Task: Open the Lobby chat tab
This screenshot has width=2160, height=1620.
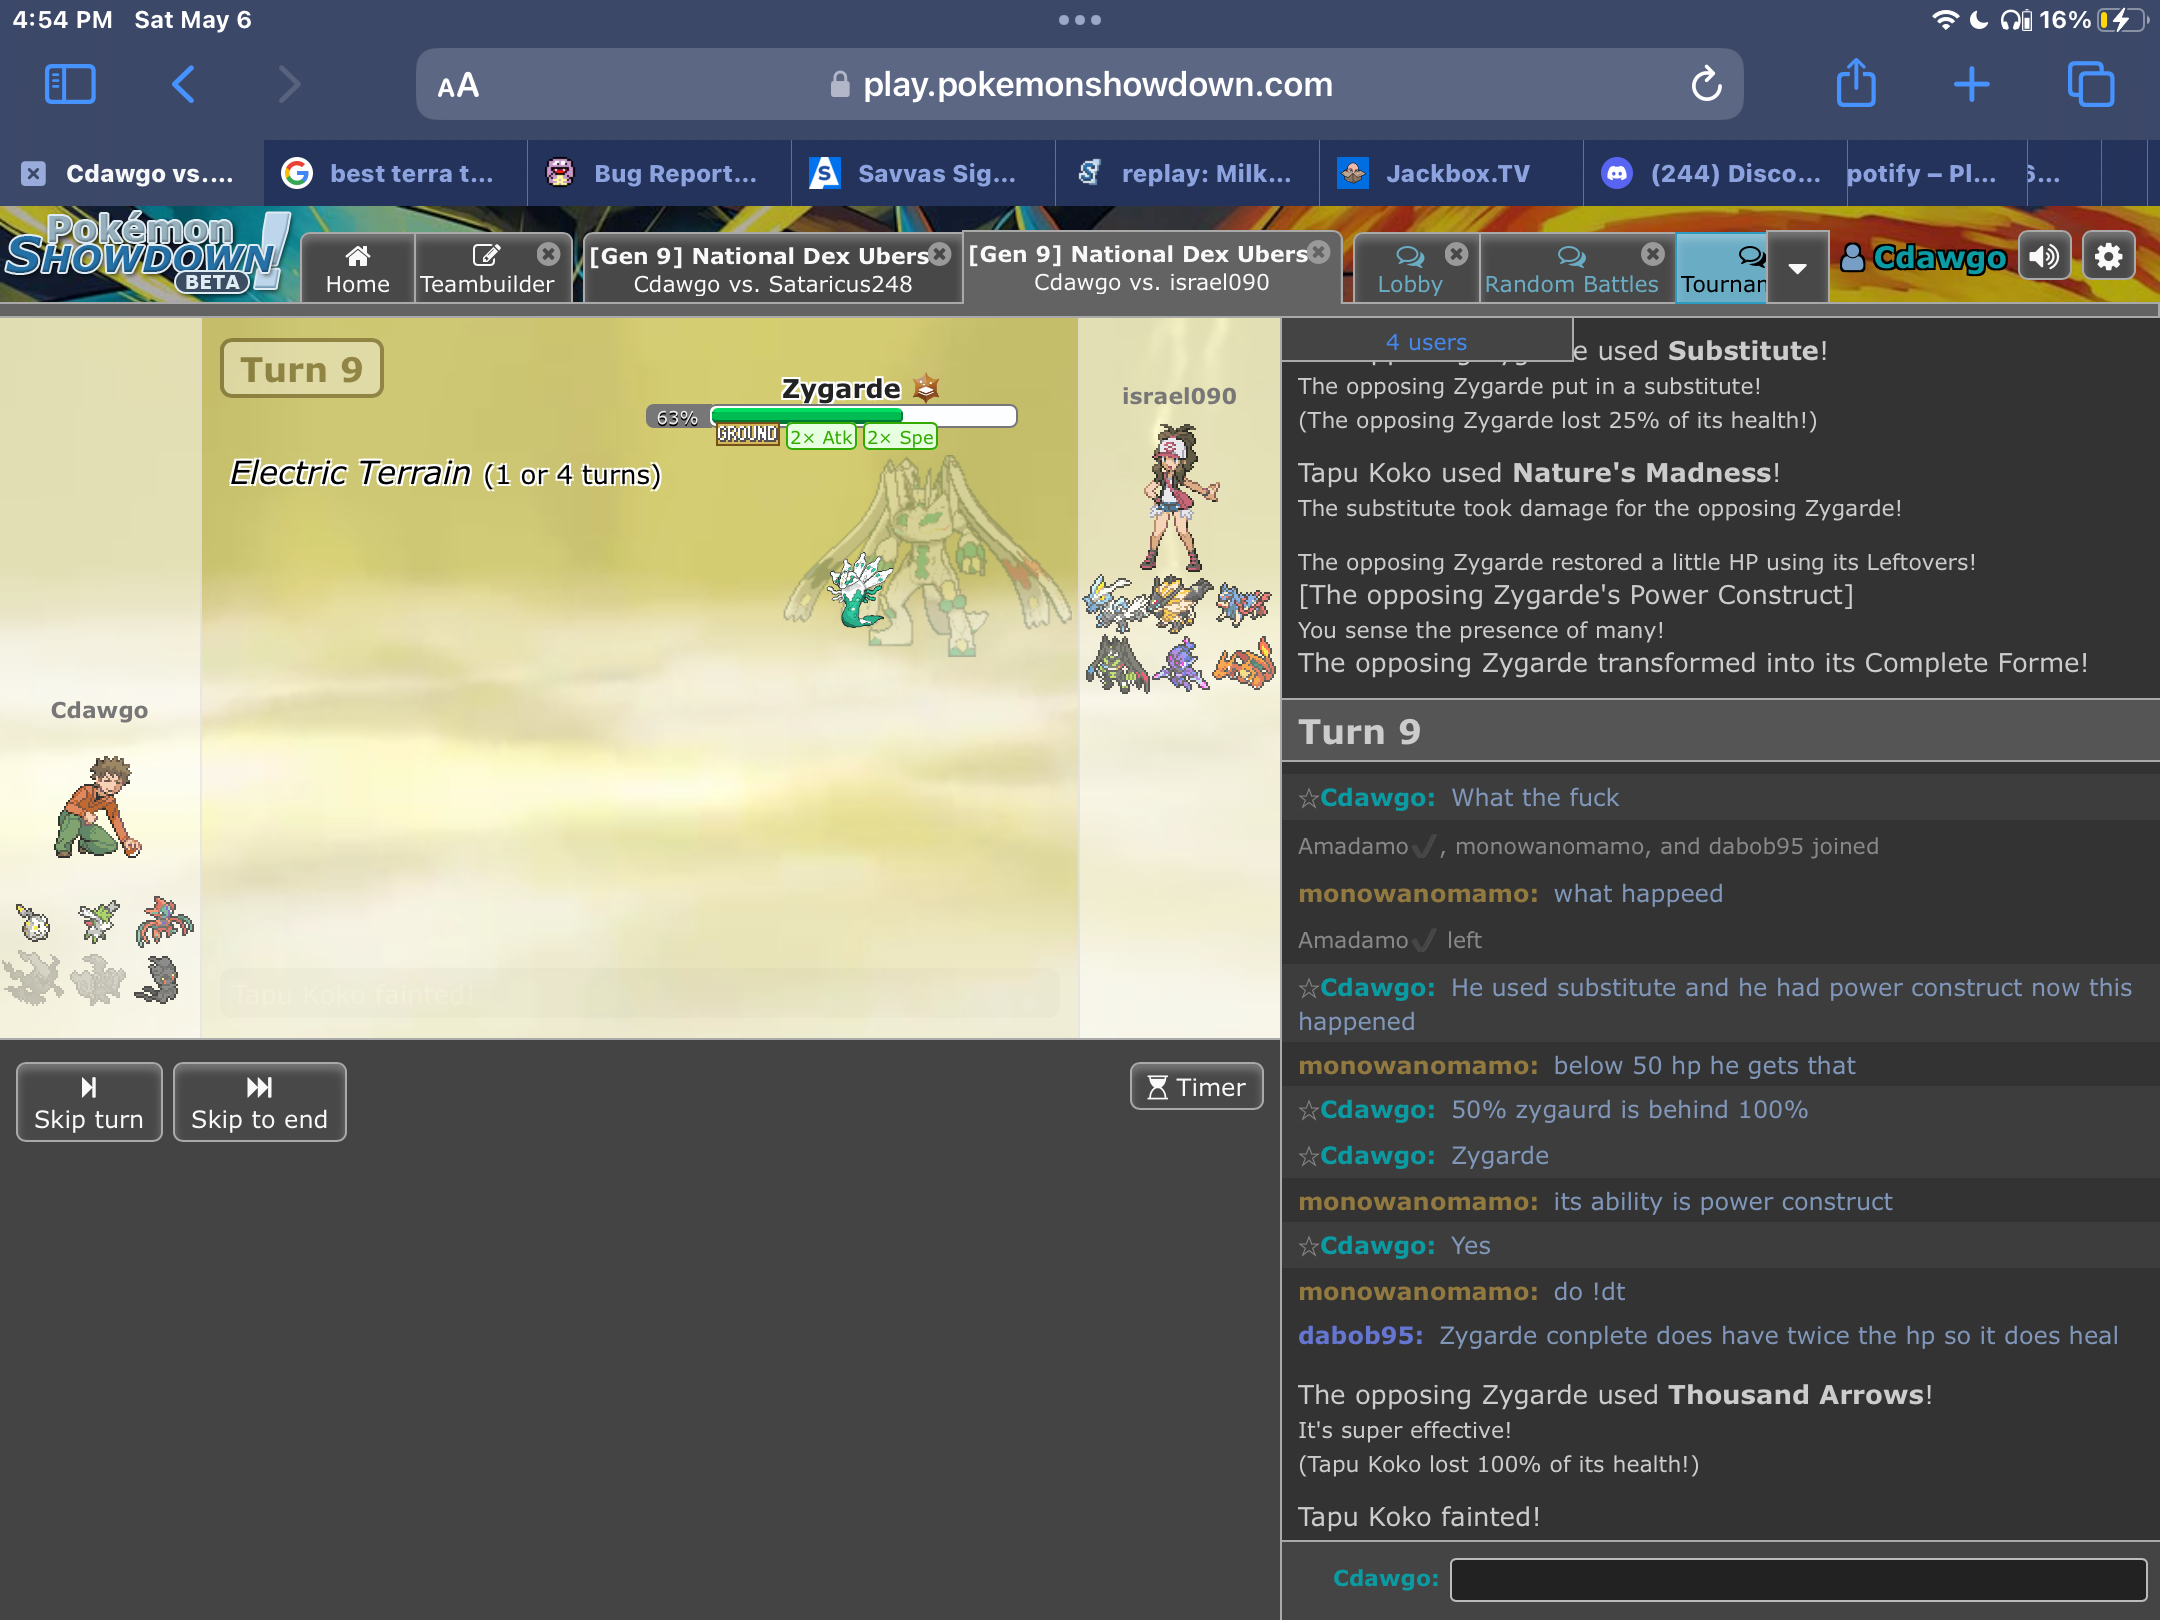Action: click(x=1410, y=268)
